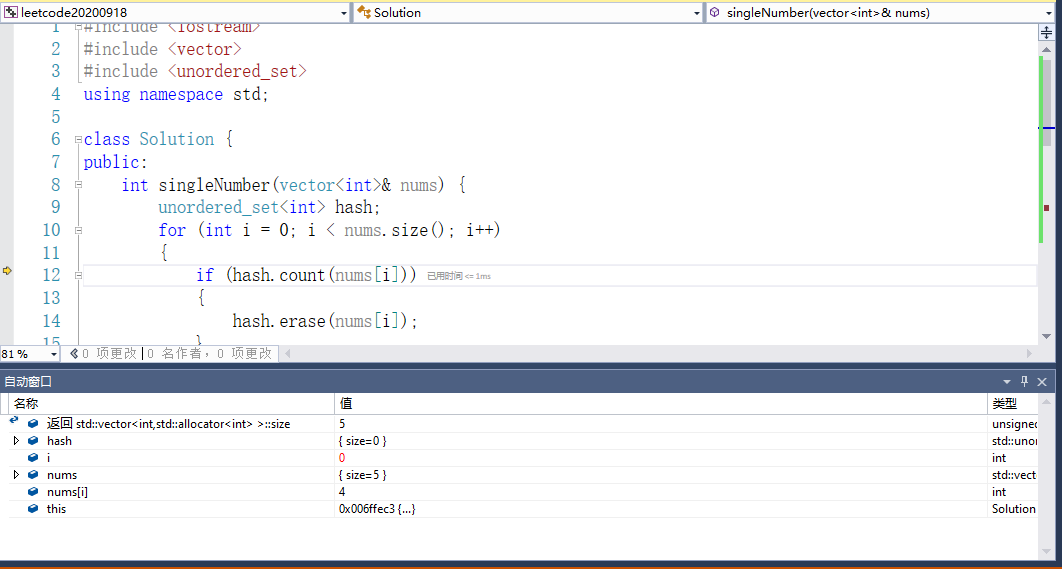This screenshot has height=569, width=1062.
Task: Click the red breakpoint marker in scrollbar
Action: (x=1046, y=208)
